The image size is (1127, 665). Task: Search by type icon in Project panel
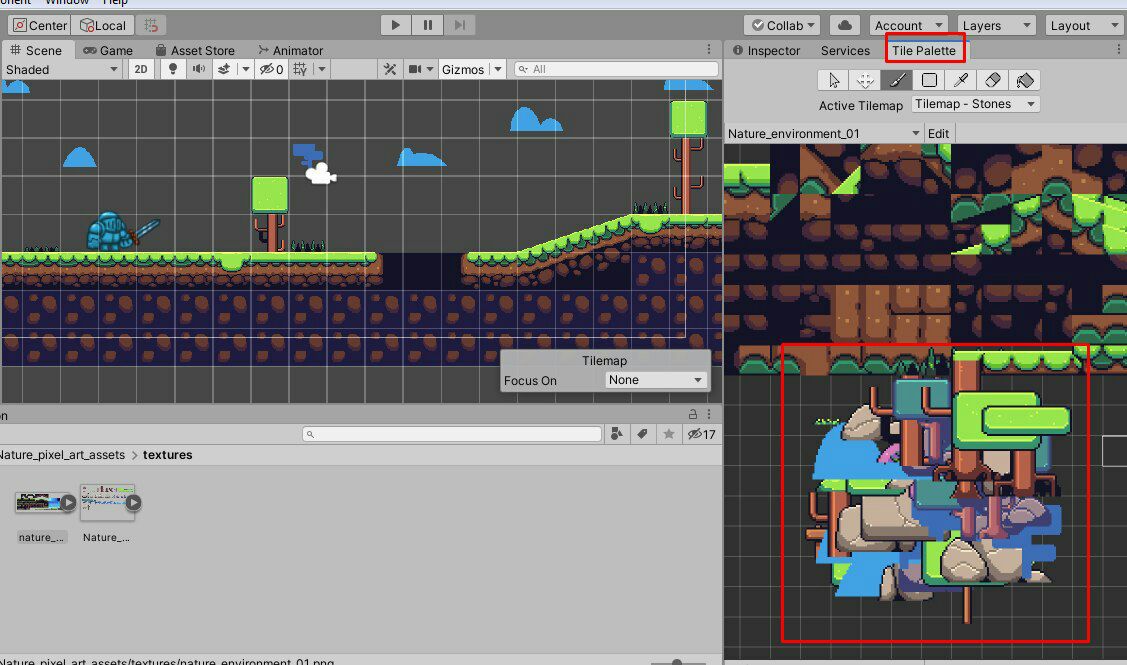pos(616,434)
